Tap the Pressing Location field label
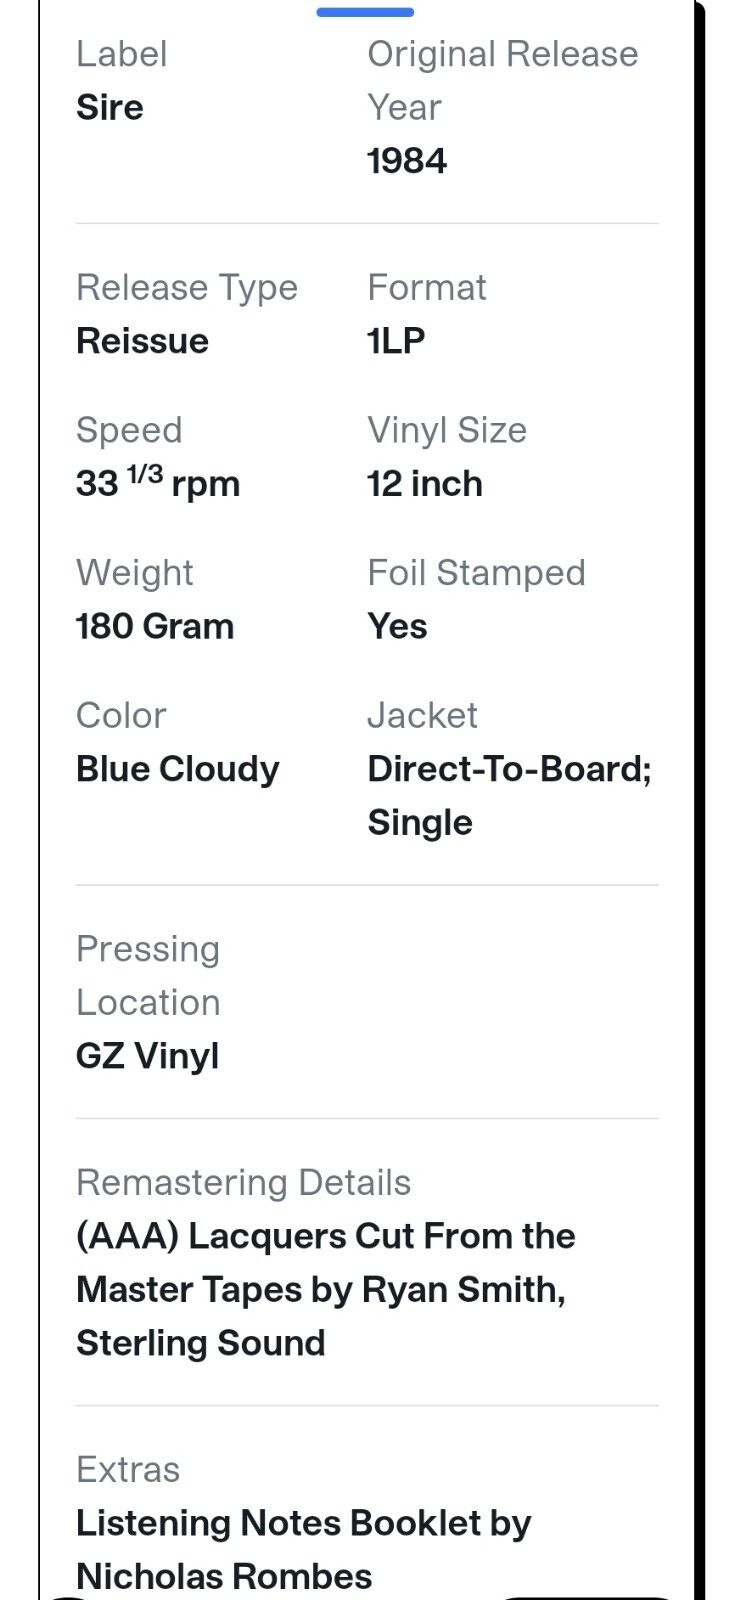Viewport: 729px width, 1600px height. tap(148, 976)
